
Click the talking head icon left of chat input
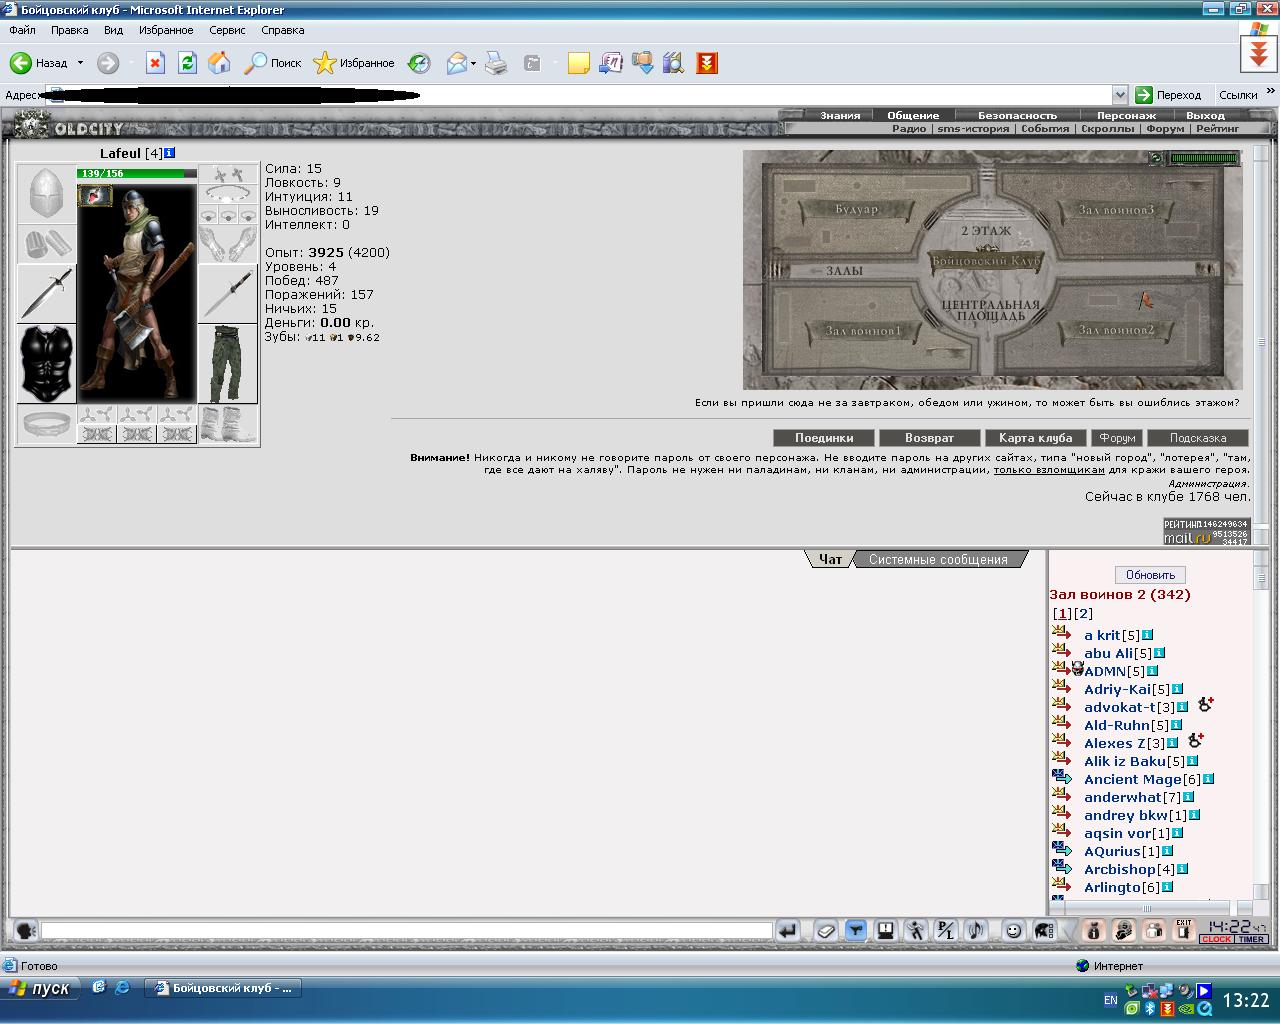coord(26,931)
